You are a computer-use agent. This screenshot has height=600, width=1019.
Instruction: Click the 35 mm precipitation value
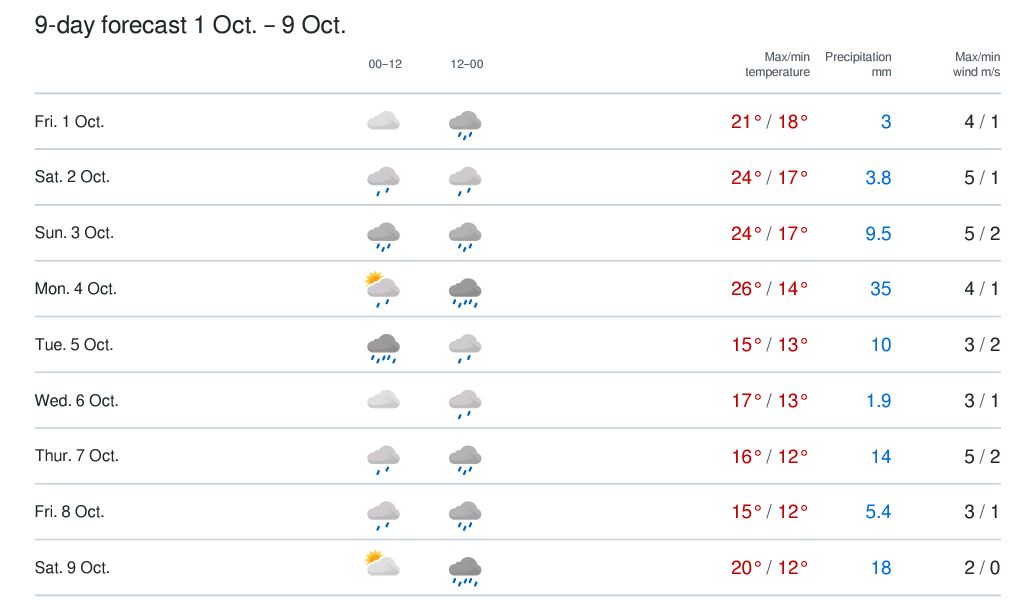pos(881,289)
